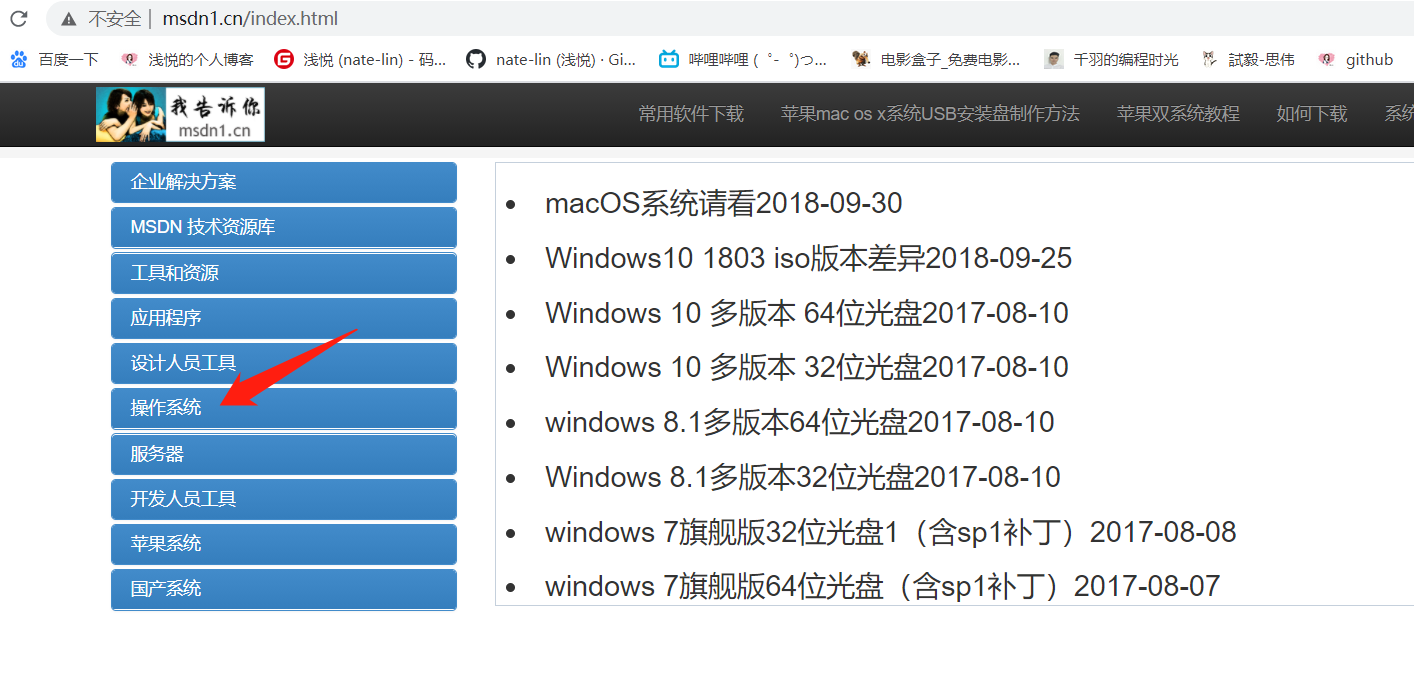Expand the 操作系统 sidebar category

pos(283,408)
